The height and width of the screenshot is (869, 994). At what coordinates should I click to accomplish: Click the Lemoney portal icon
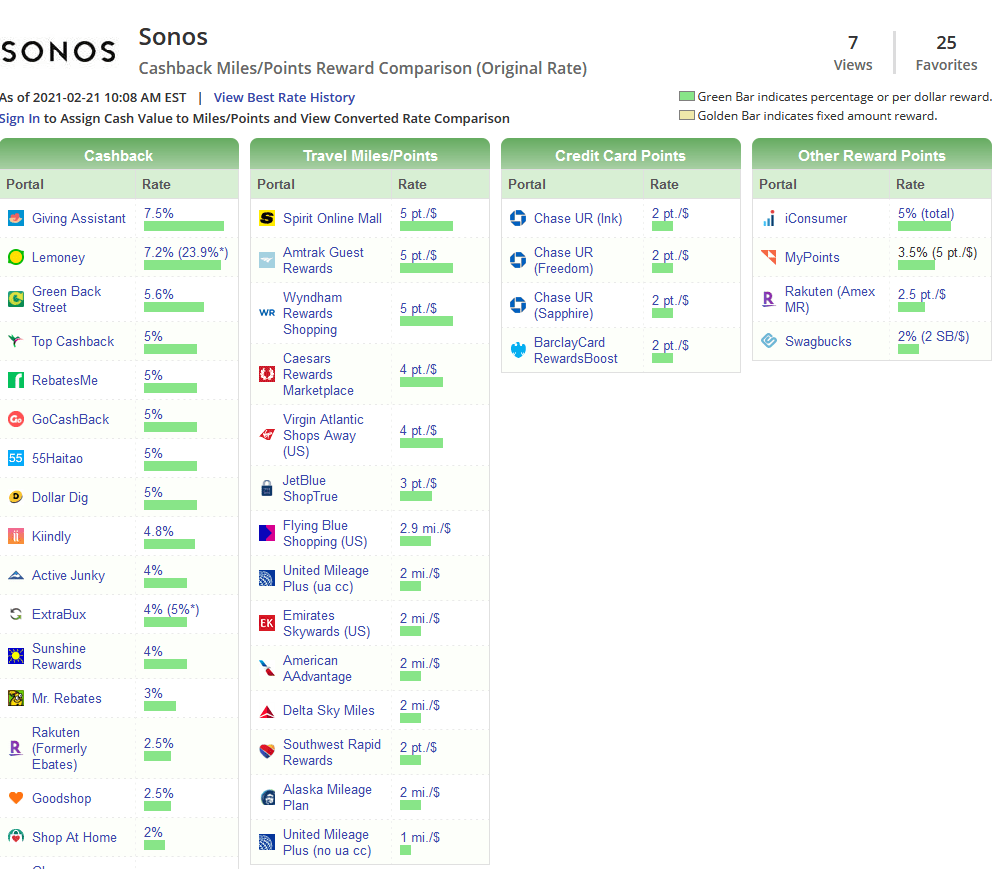[x=16, y=257]
